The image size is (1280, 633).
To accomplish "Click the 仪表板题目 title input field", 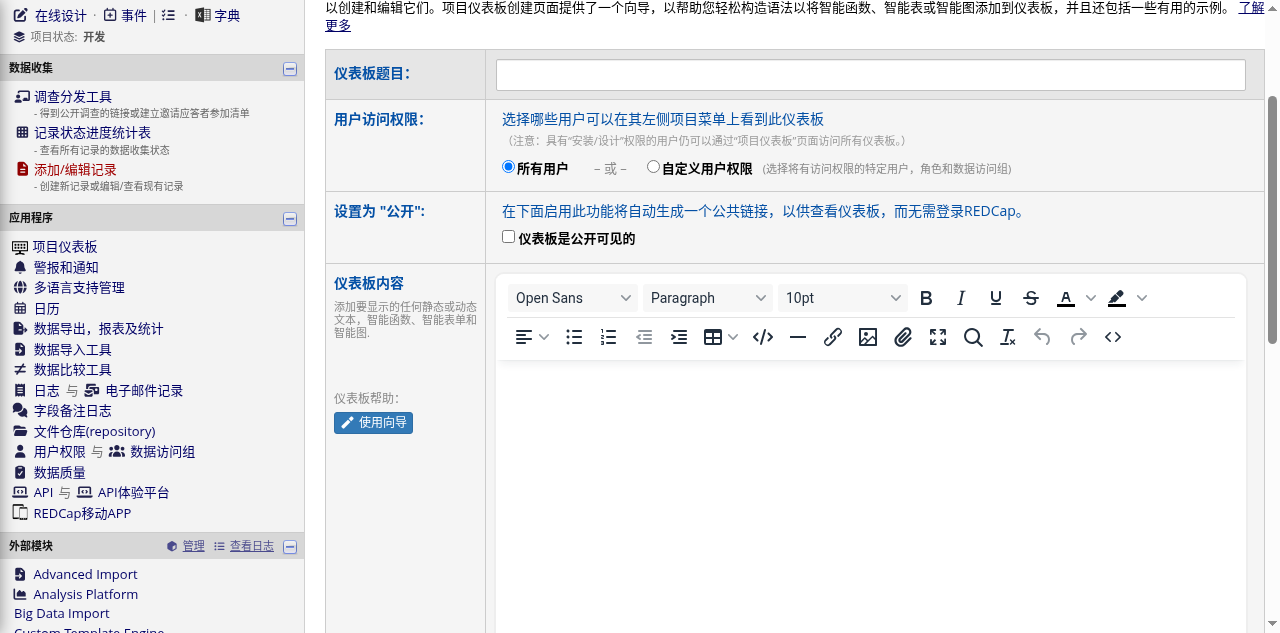I will coord(871,75).
